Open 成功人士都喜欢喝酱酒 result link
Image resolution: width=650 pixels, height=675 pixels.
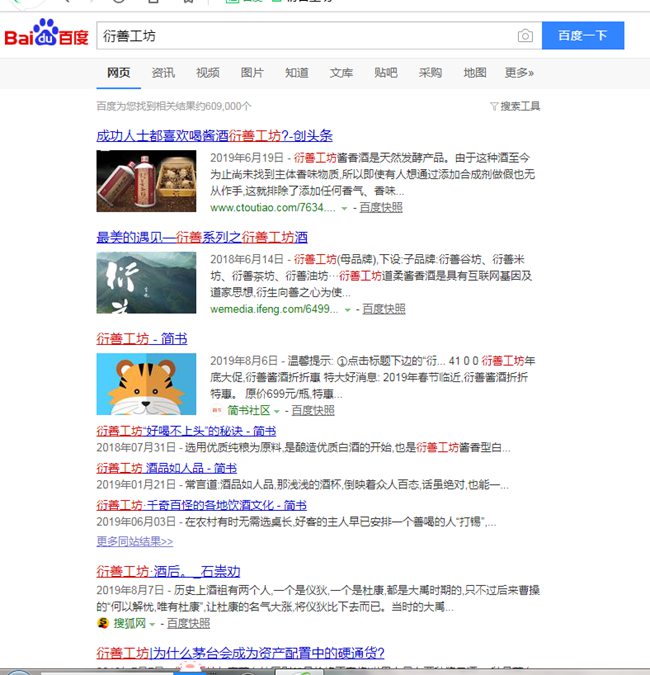tap(214, 136)
